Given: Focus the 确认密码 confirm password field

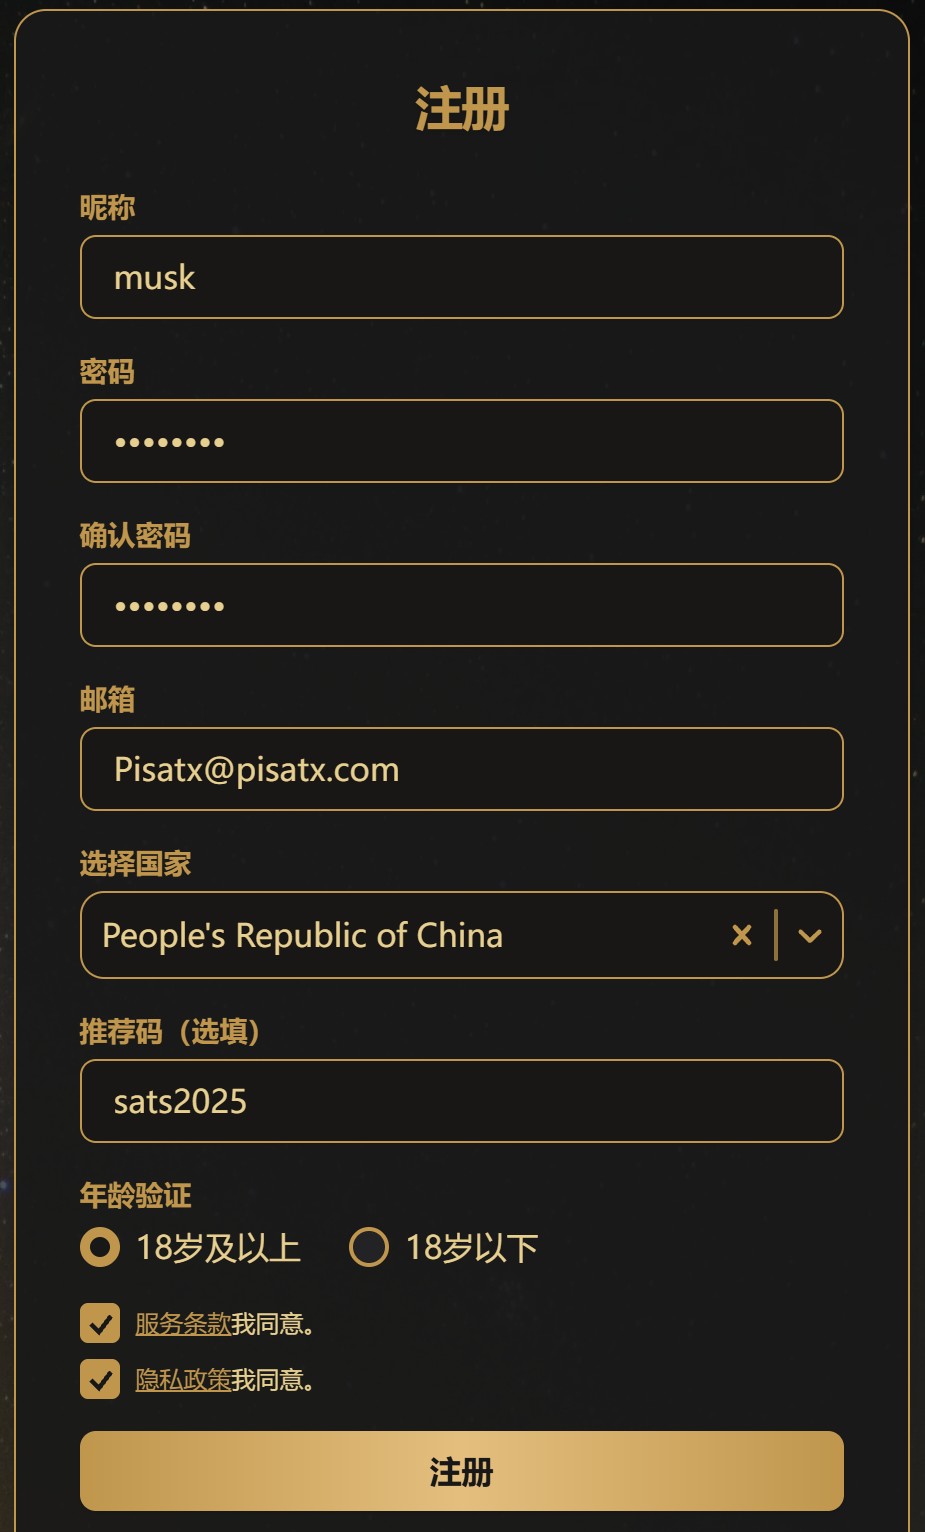Looking at the screenshot, I should pos(462,605).
